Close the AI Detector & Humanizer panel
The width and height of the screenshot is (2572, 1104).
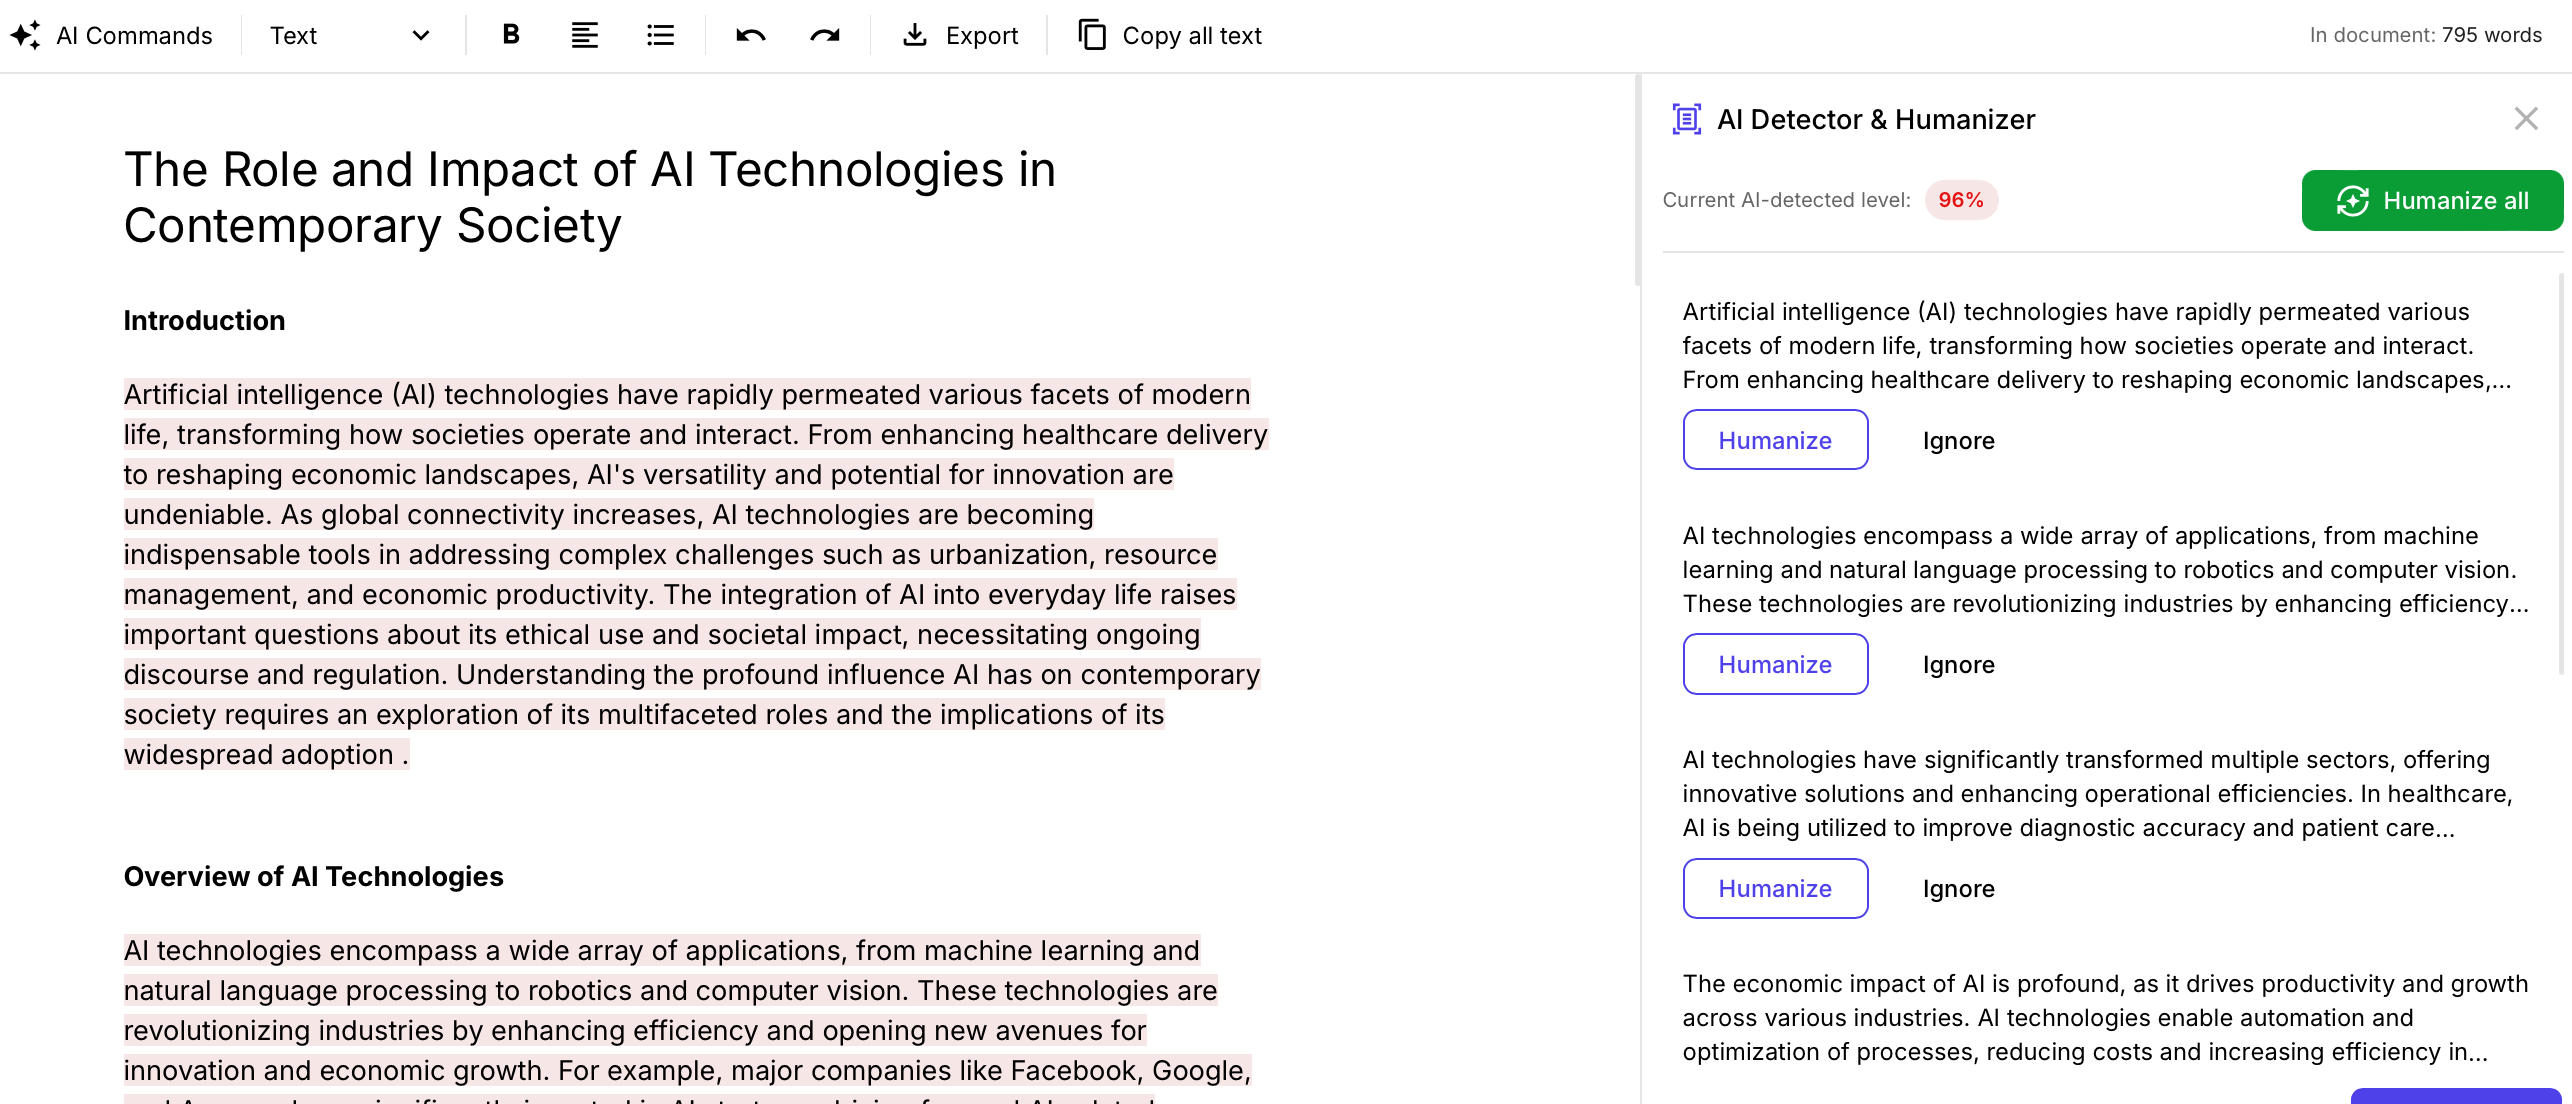click(2526, 119)
